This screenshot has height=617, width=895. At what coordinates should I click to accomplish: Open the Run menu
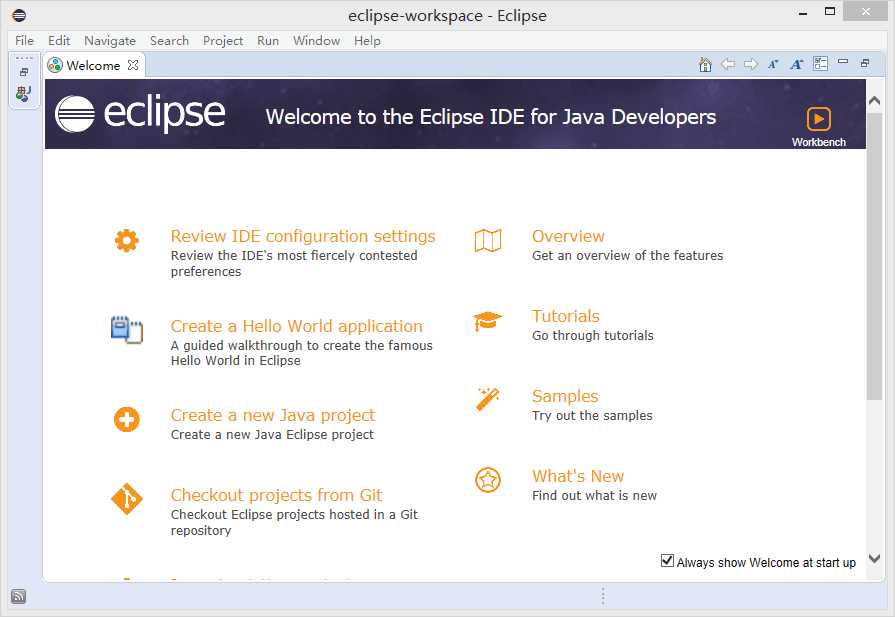(268, 41)
